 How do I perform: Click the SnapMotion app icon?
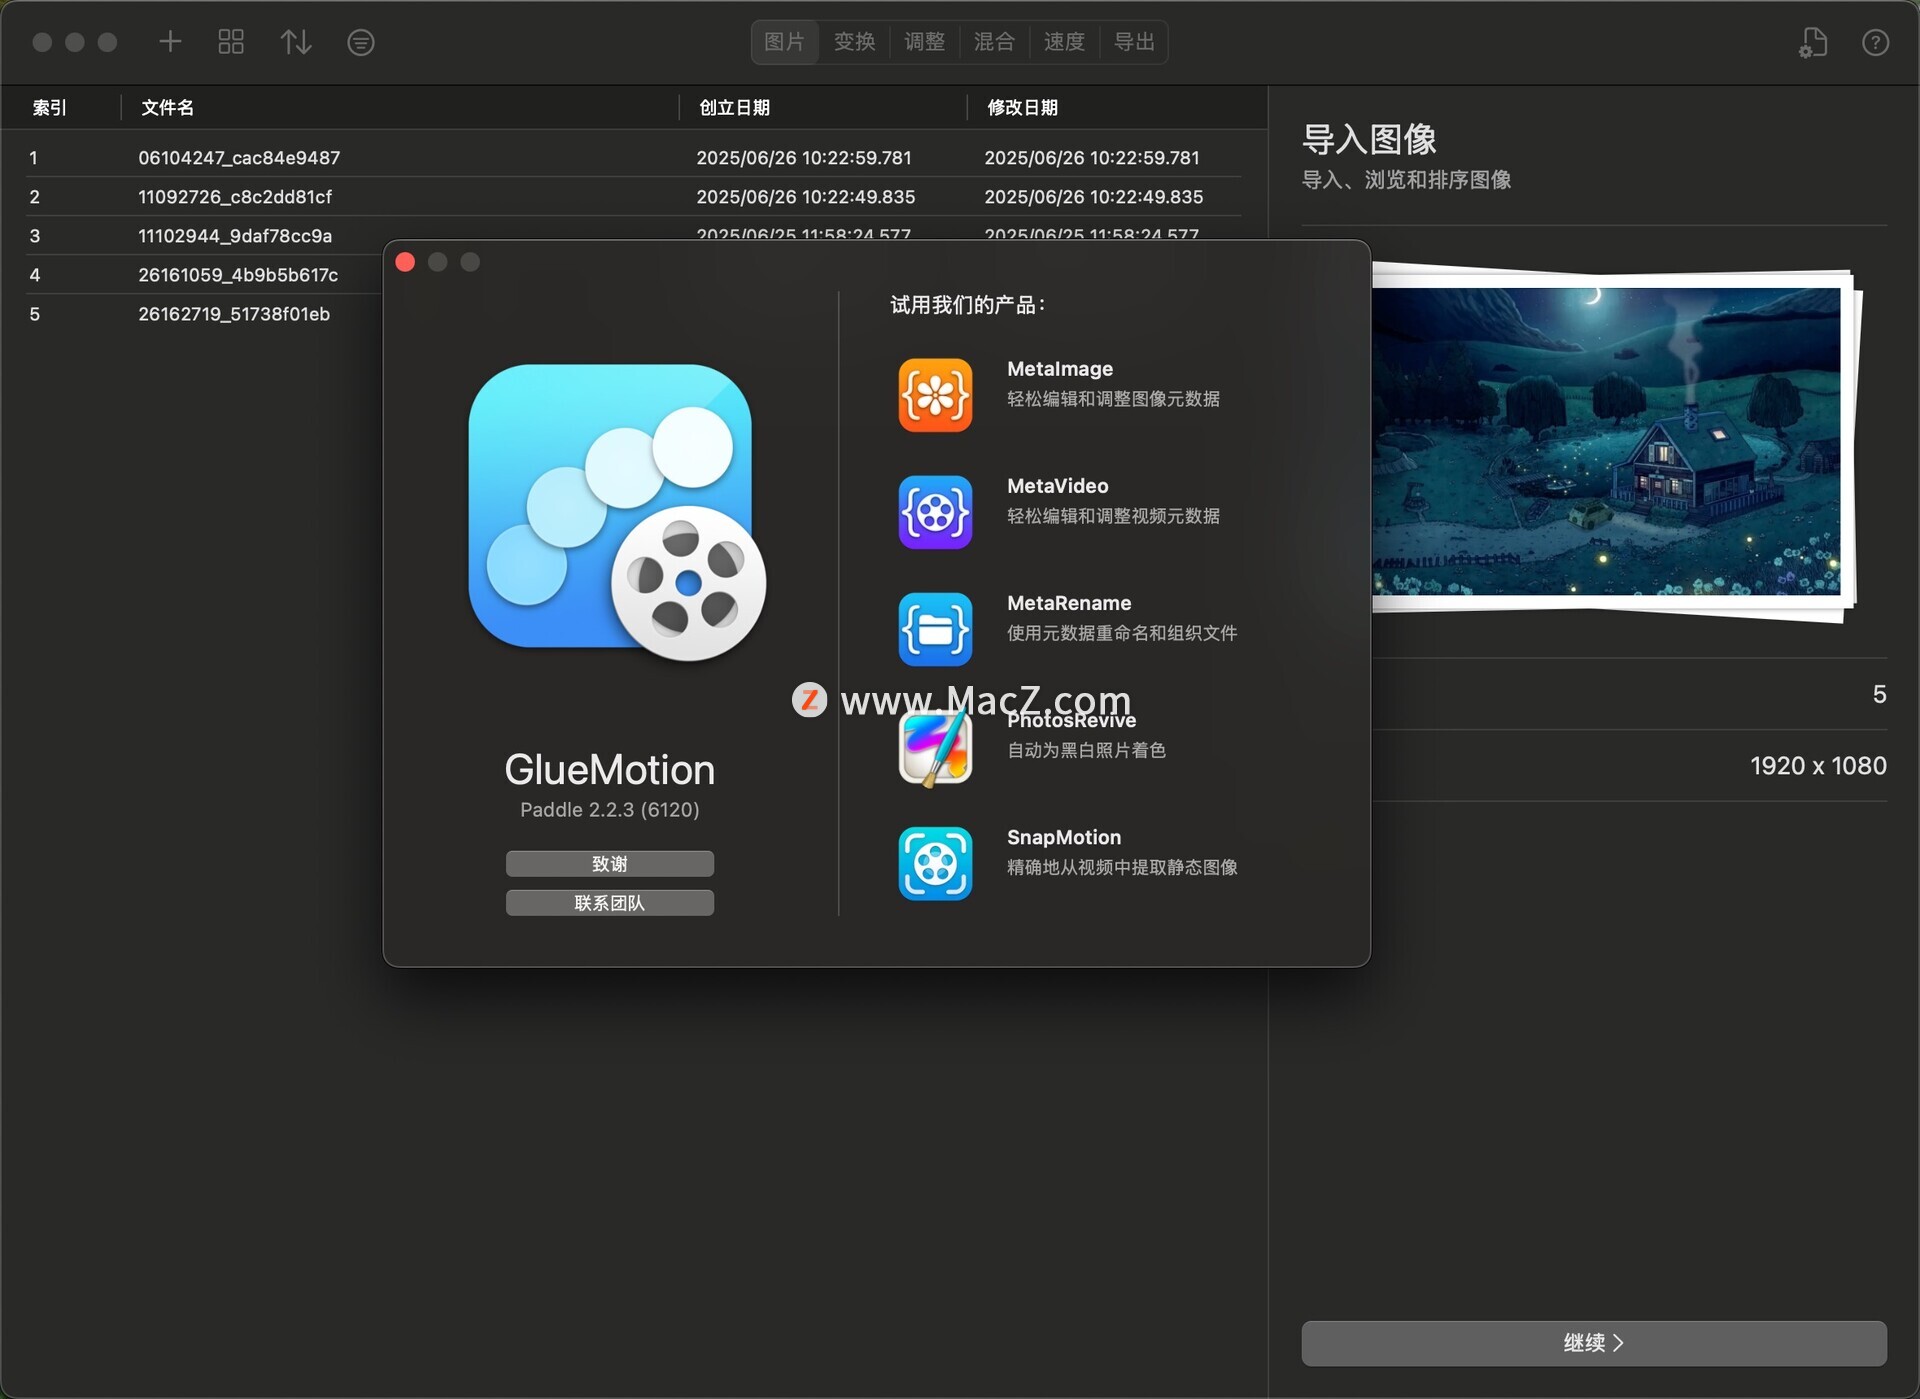(x=935, y=862)
